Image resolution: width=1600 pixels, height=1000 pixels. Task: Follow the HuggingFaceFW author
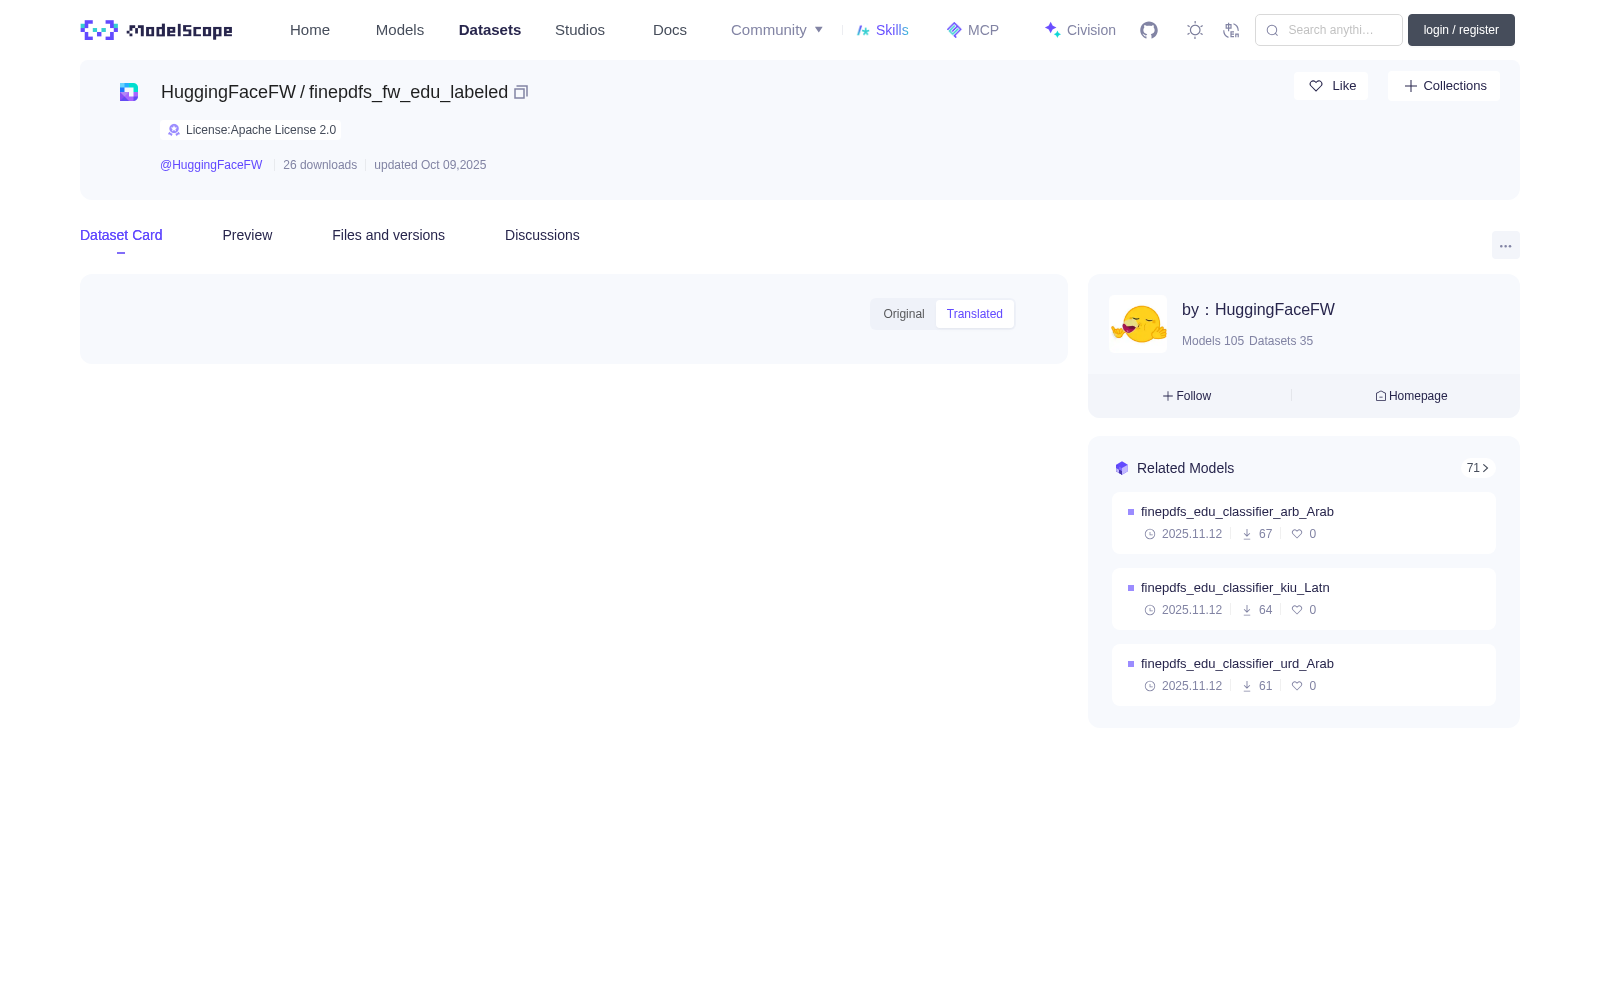pyautogui.click(x=1187, y=396)
